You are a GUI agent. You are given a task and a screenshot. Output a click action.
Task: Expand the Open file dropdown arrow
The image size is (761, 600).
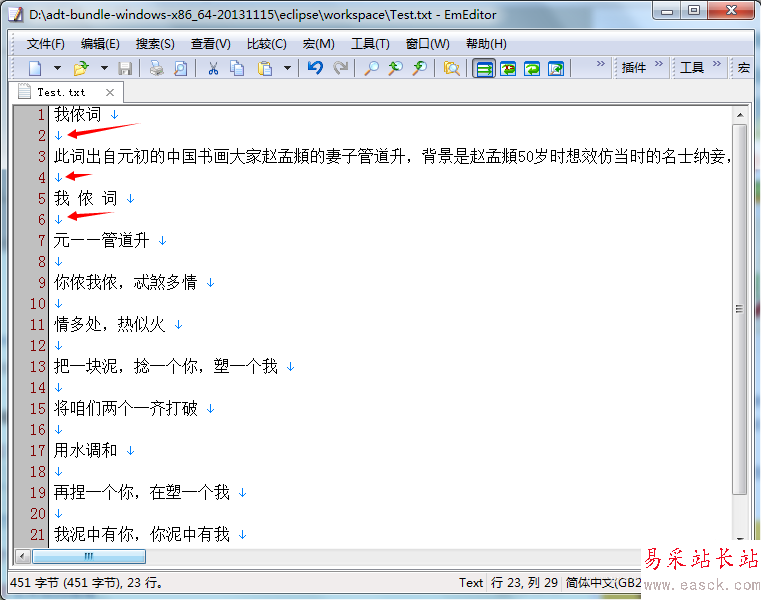coord(104,68)
